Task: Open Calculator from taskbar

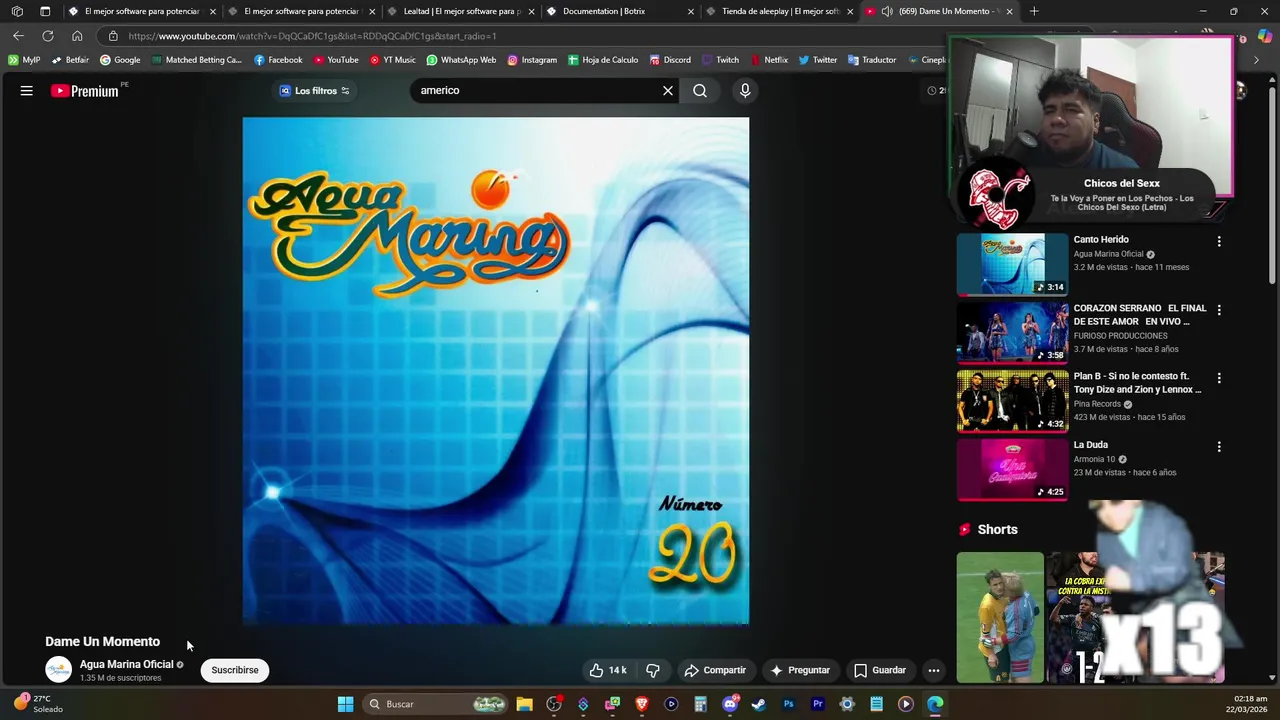Action: (700, 704)
